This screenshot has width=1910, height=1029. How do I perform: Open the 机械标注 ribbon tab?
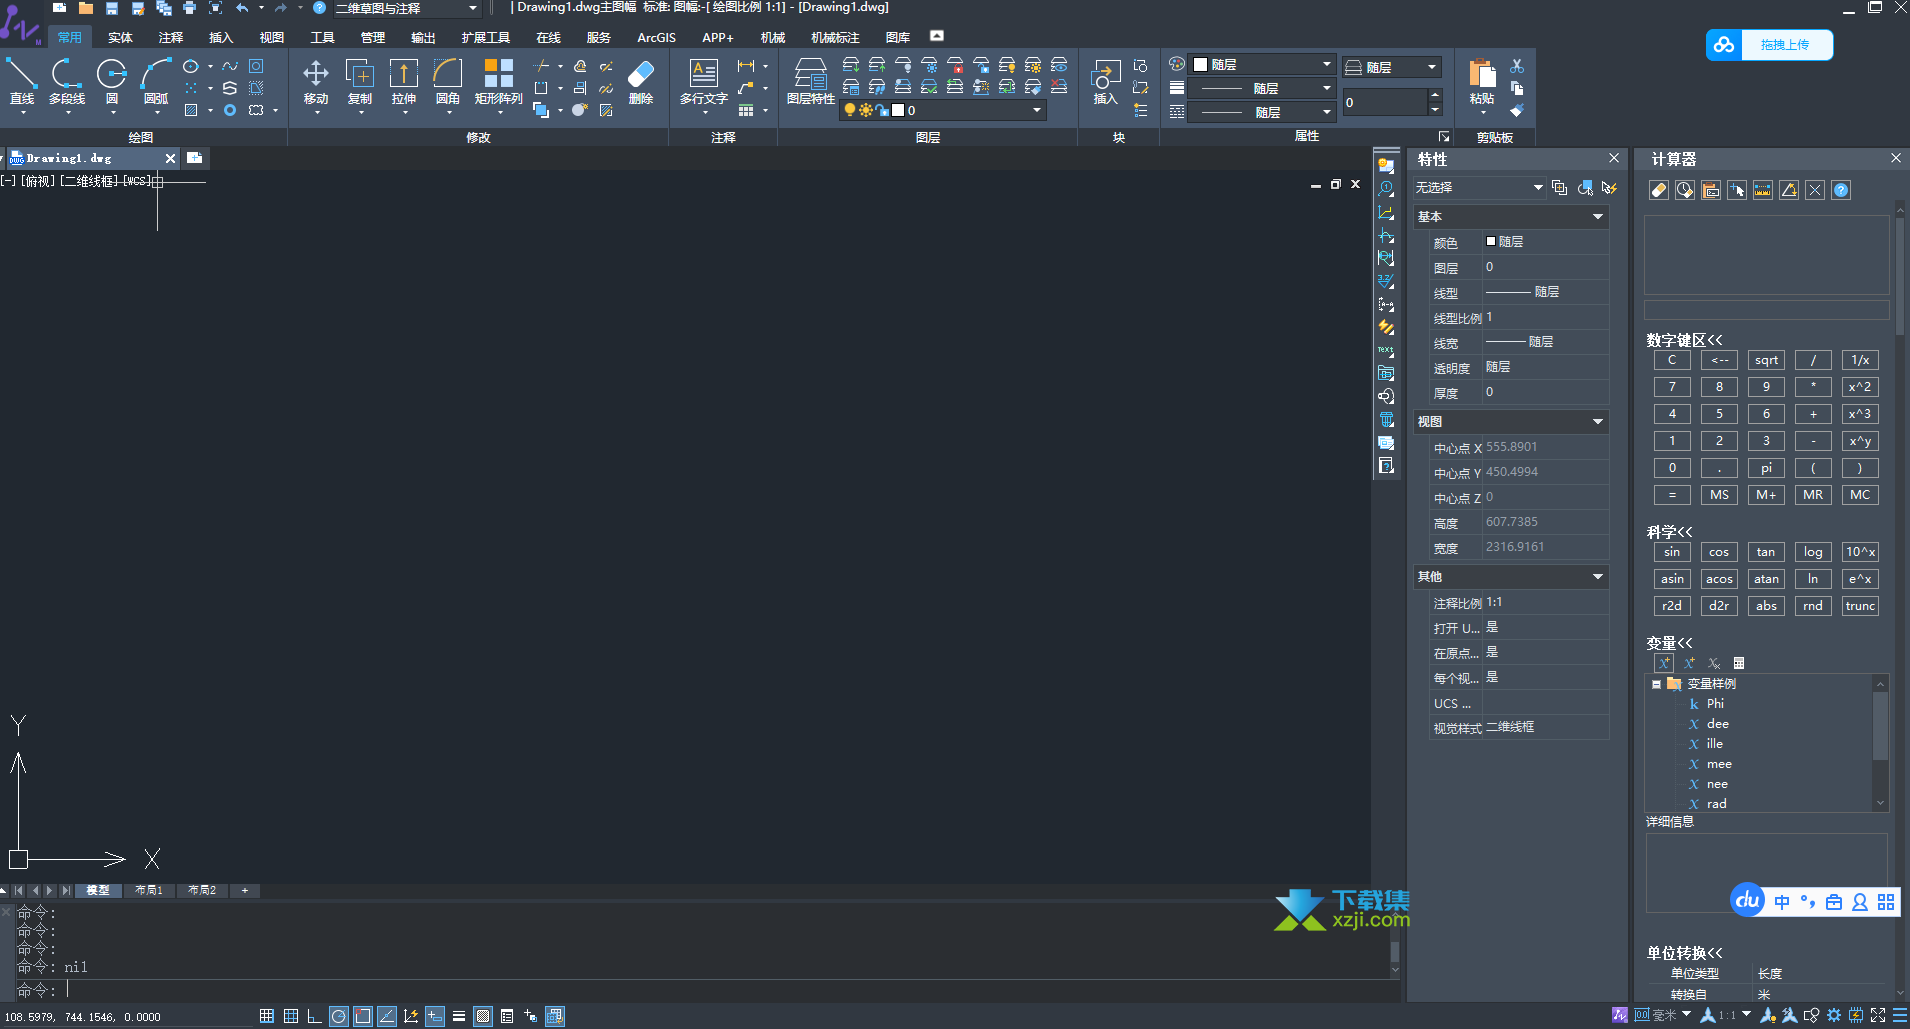click(835, 38)
